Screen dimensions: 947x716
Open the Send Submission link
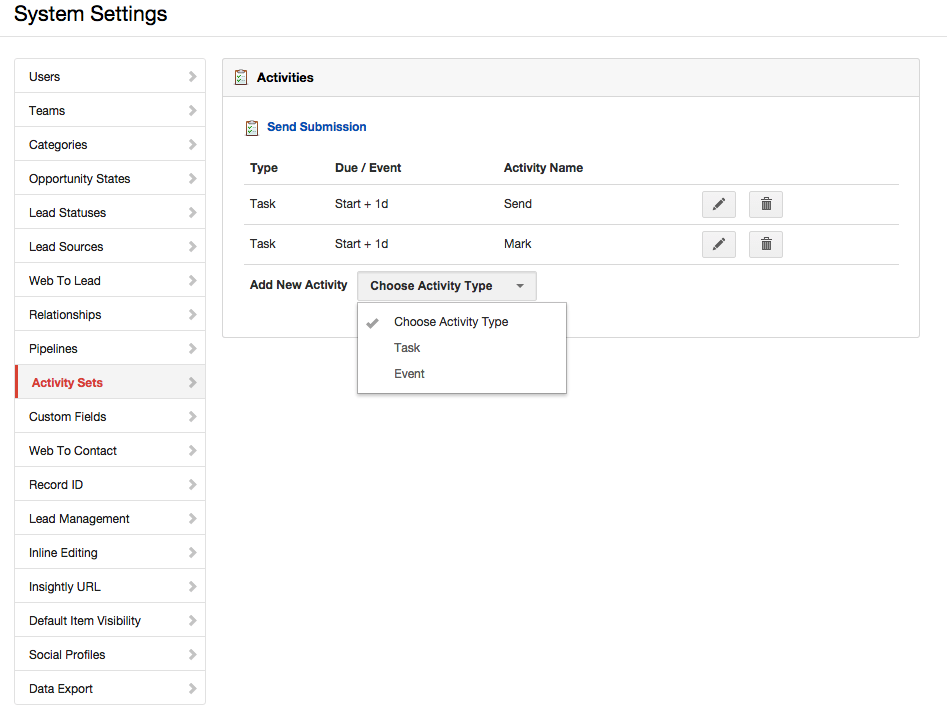click(x=316, y=127)
